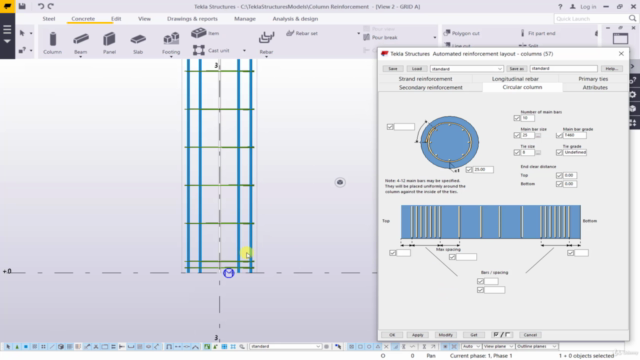
Task: Open the Outline planes dropdown
Action: coord(536,347)
